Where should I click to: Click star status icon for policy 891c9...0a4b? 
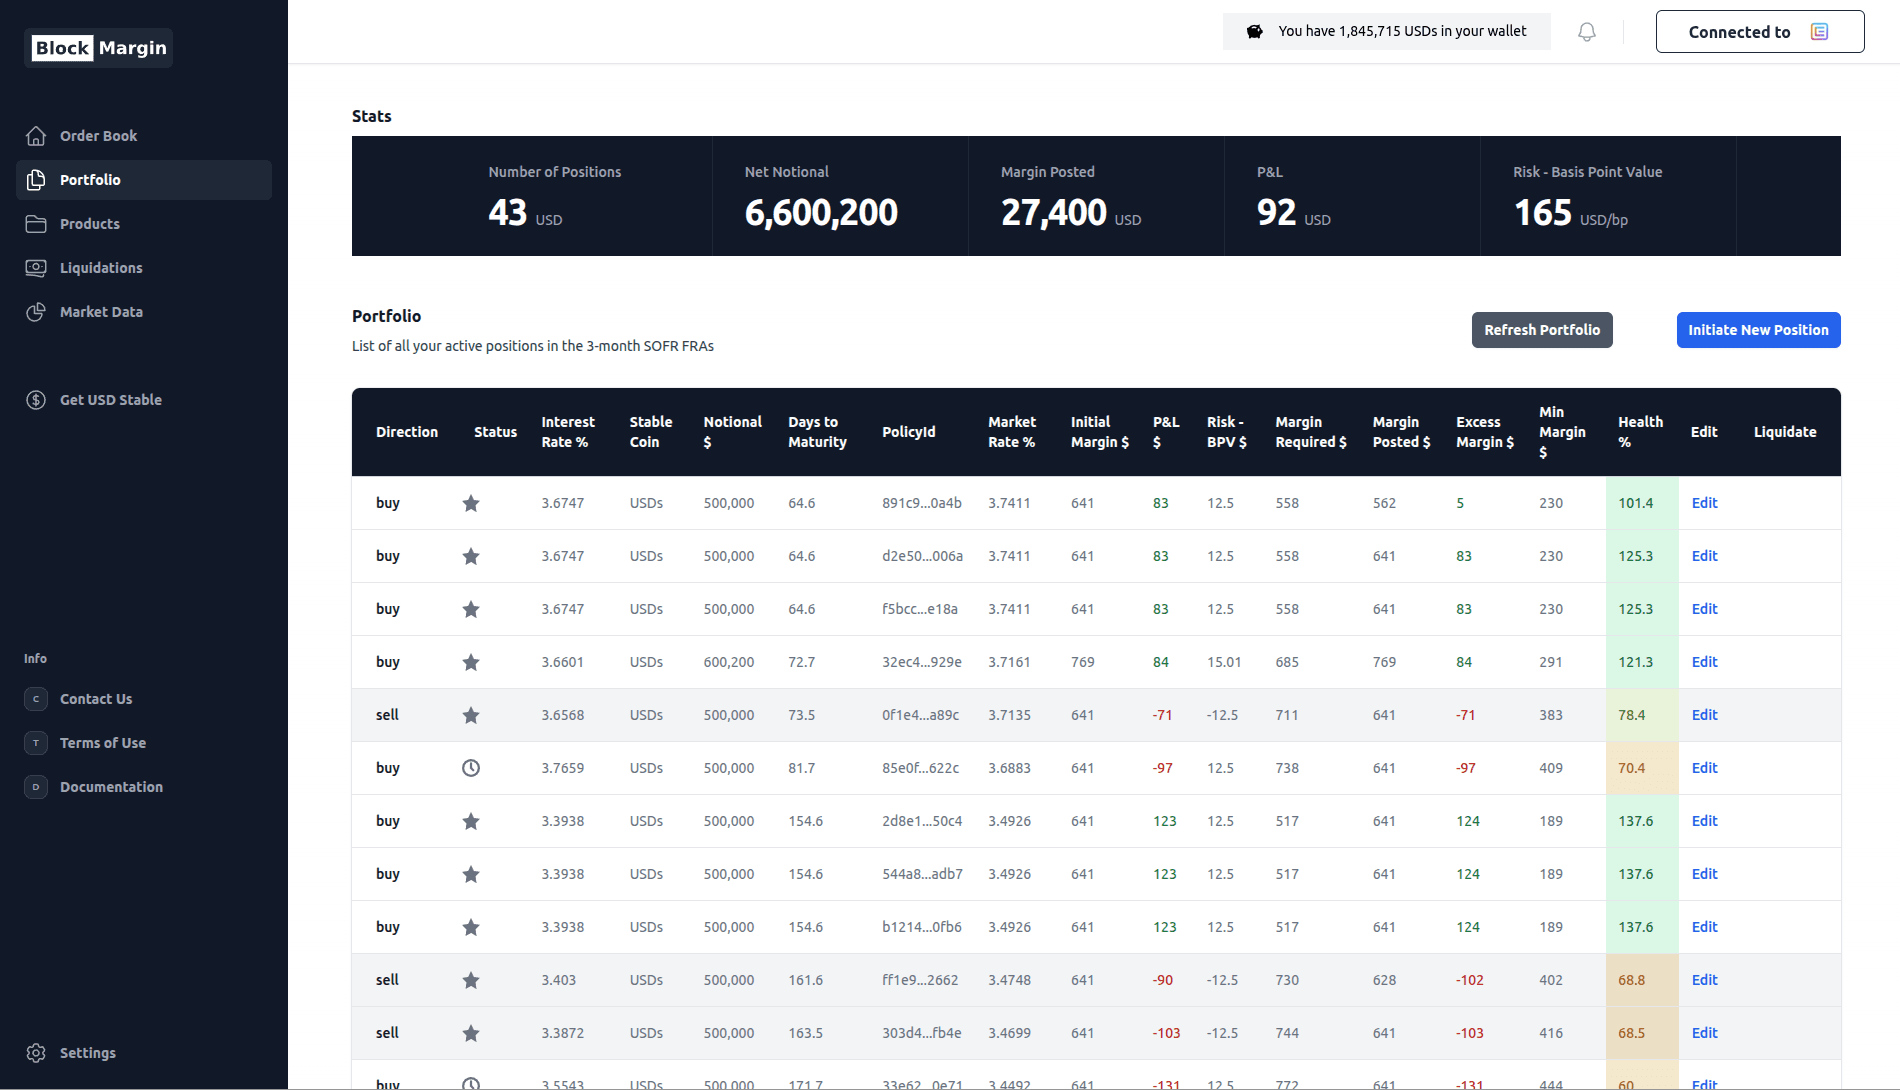pyautogui.click(x=471, y=503)
